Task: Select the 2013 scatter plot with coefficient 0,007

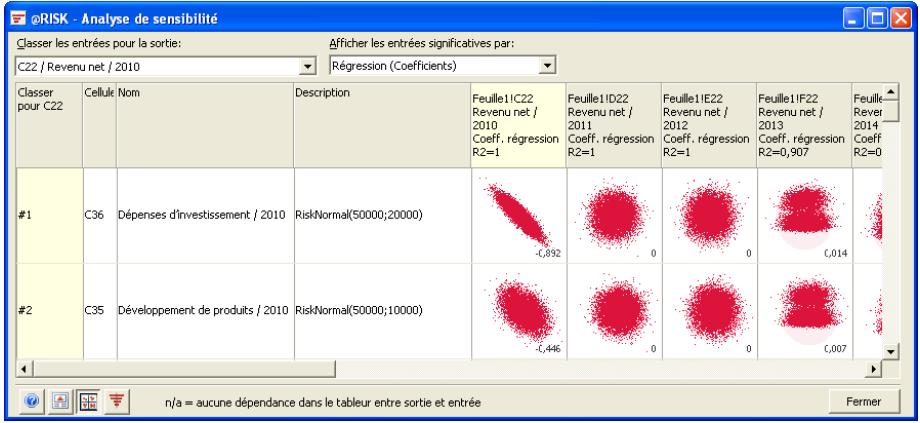Action: click(x=804, y=311)
